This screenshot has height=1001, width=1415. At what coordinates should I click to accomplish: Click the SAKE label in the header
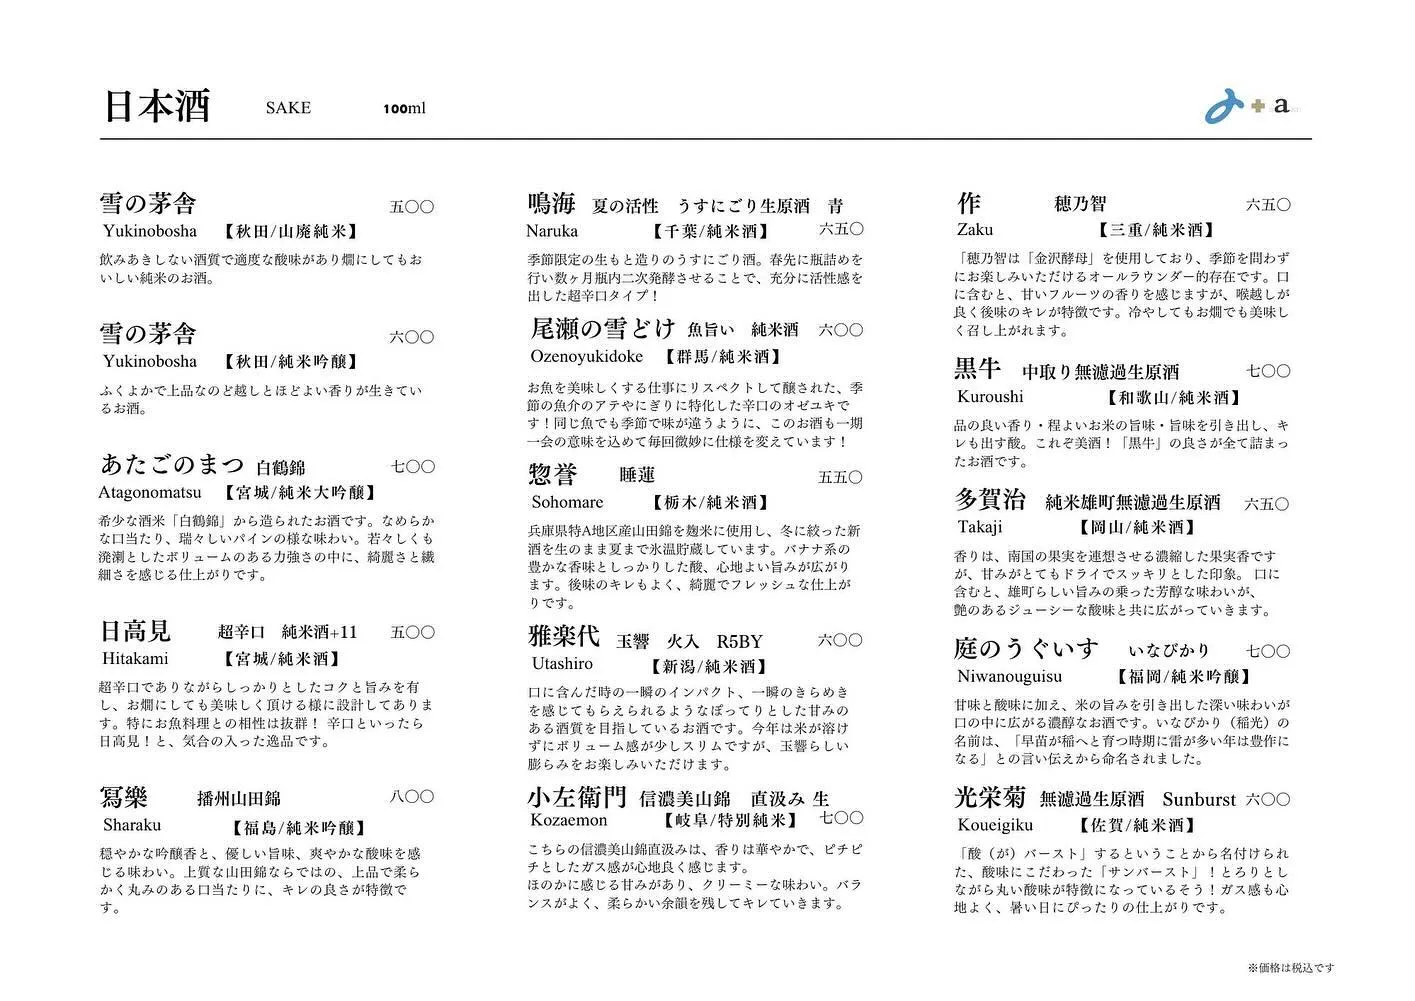point(288,108)
